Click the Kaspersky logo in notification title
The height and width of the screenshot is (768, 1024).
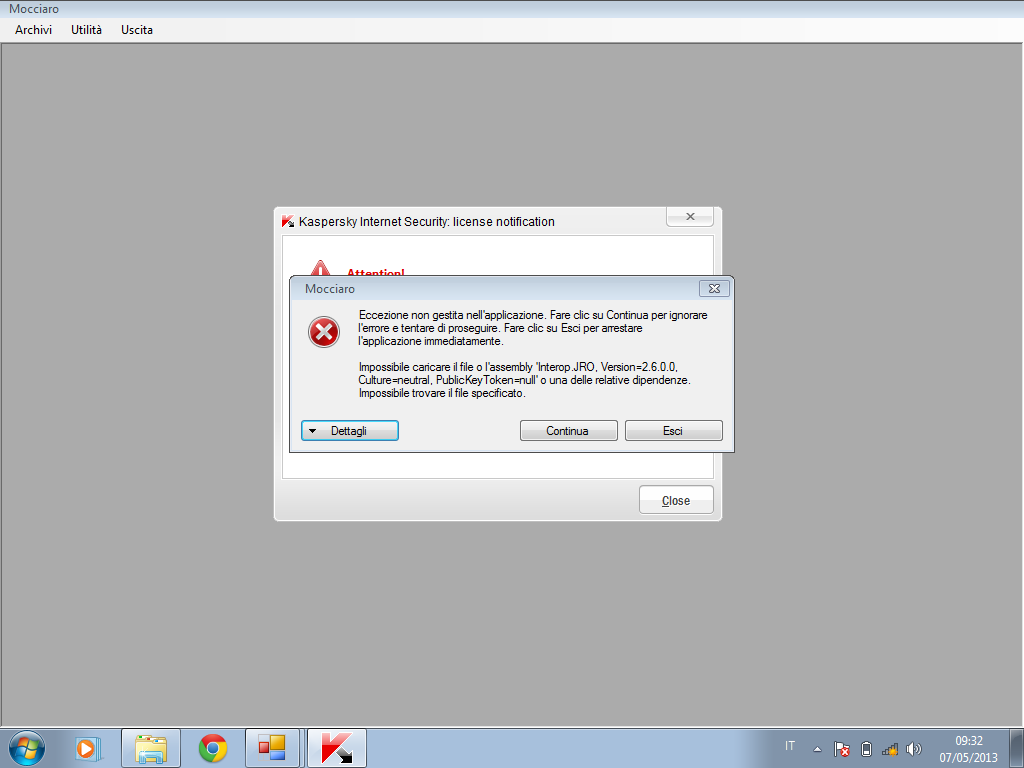tap(287, 221)
